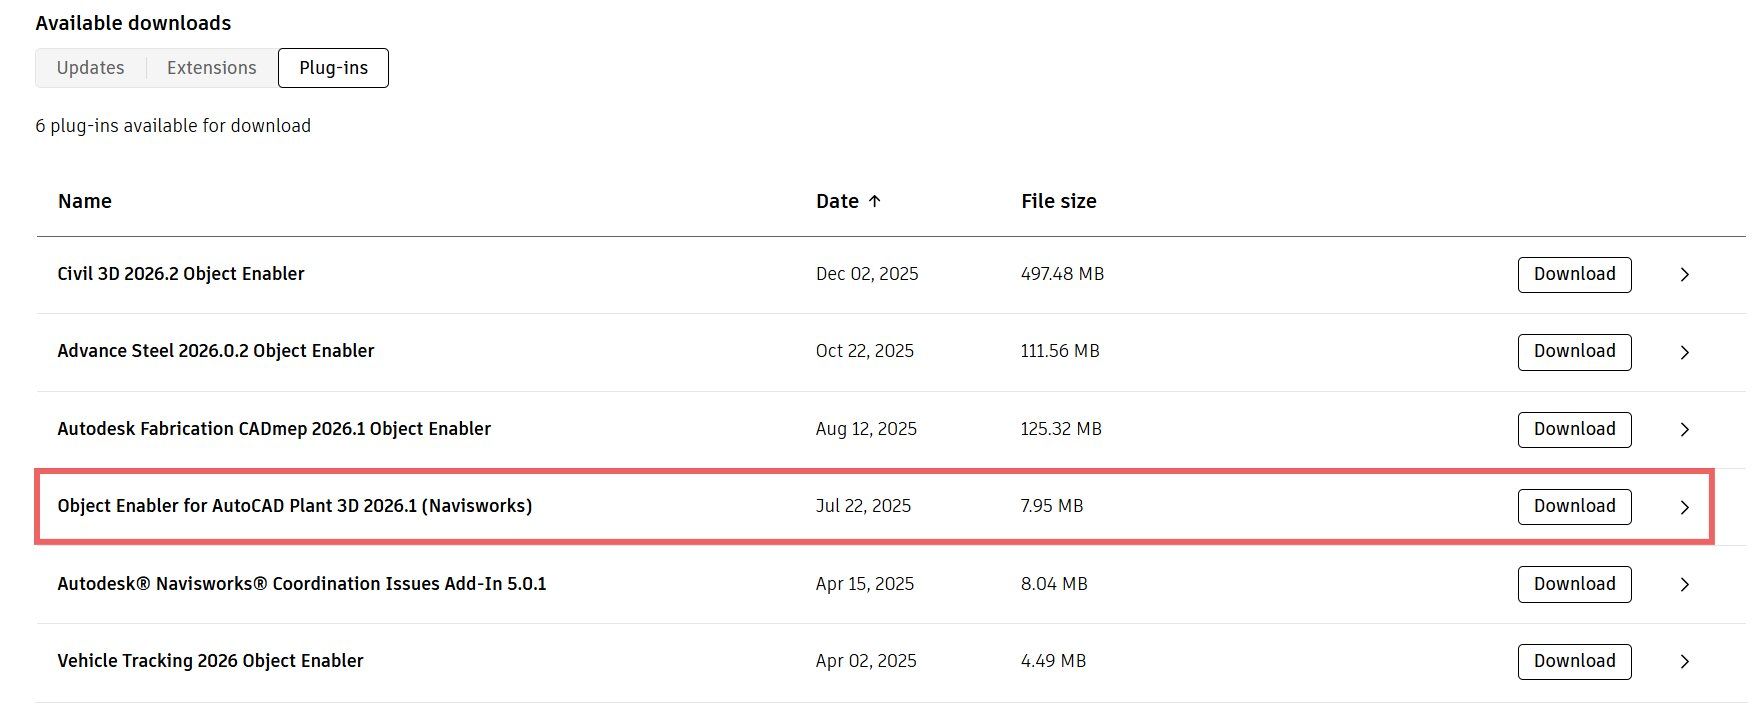Screen dimensions: 1752x727
Task: Expand Coordination Issues Add-In row chevron
Action: tap(1685, 584)
